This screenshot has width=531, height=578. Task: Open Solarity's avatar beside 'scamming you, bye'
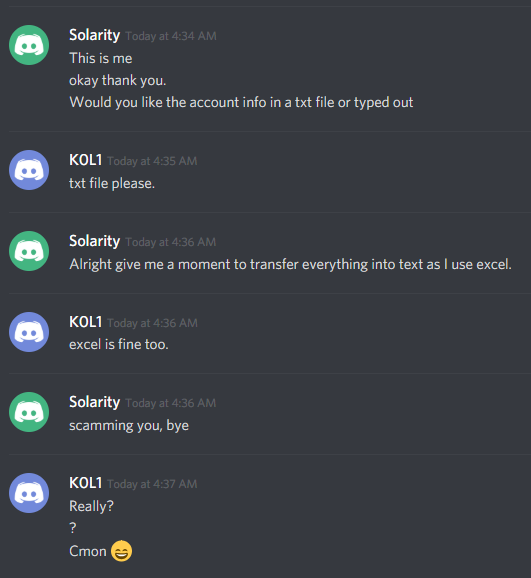coord(29,412)
